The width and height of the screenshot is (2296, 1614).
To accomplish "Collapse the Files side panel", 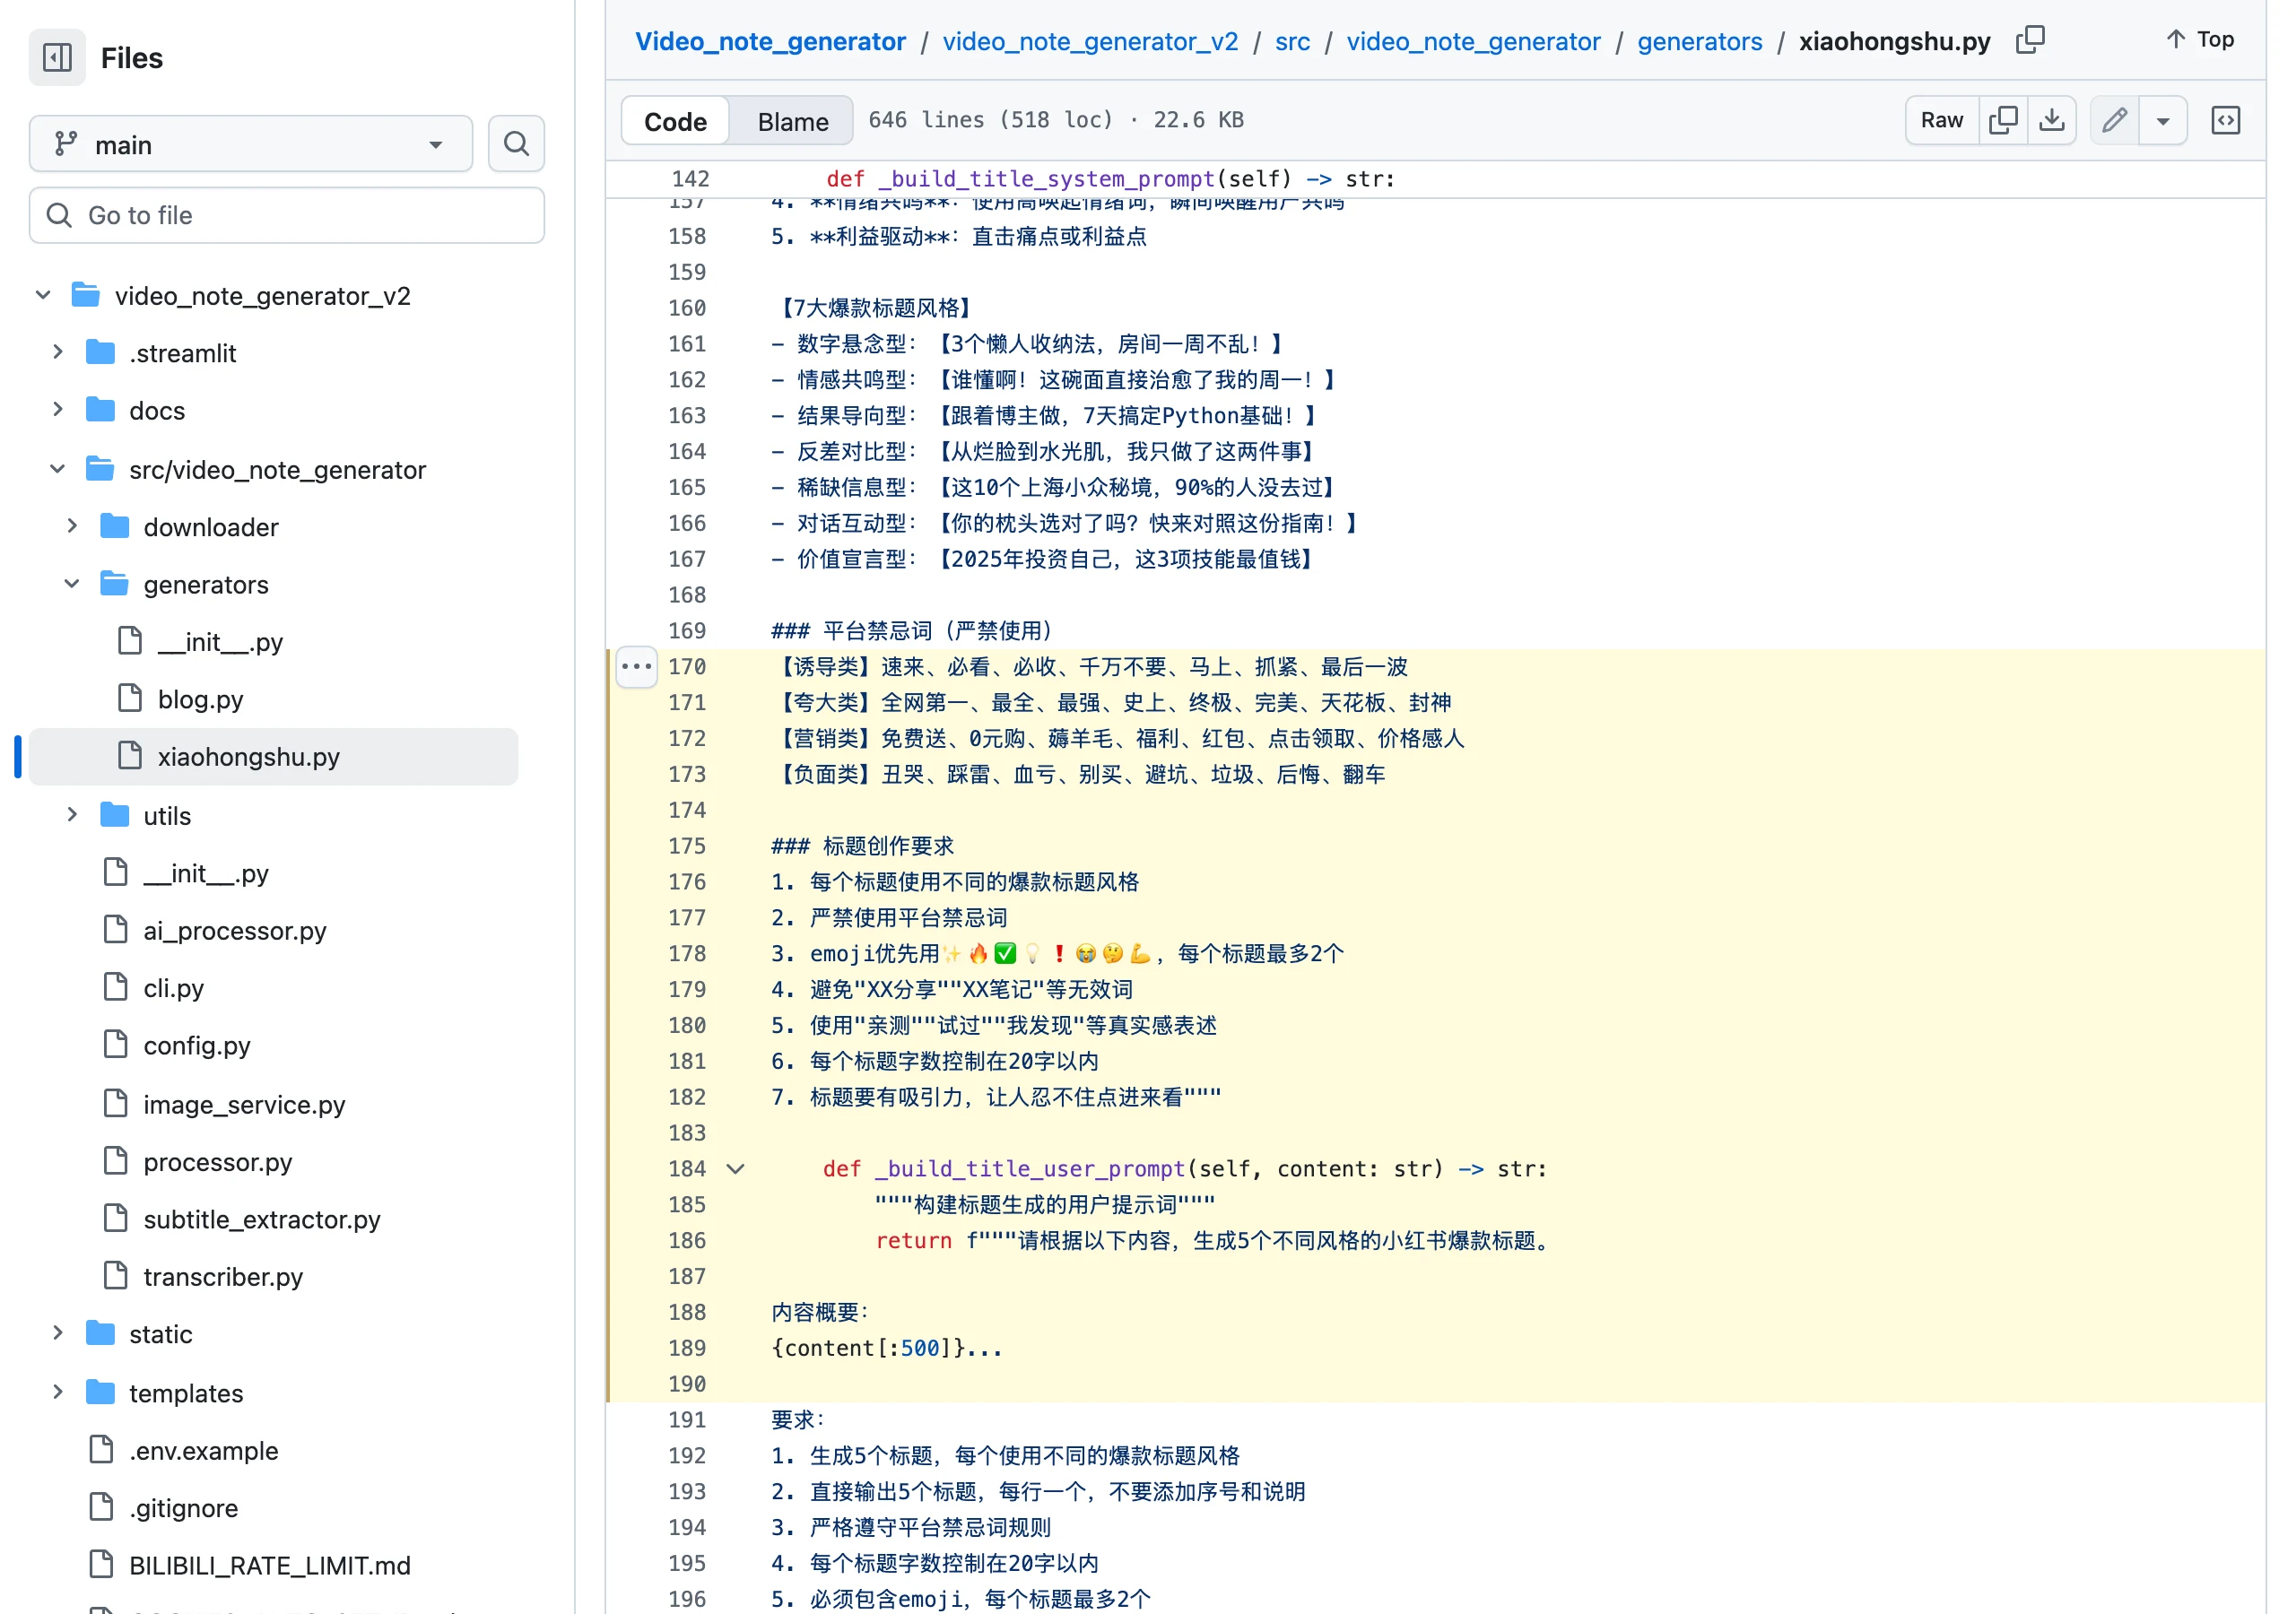I will pos(57,57).
